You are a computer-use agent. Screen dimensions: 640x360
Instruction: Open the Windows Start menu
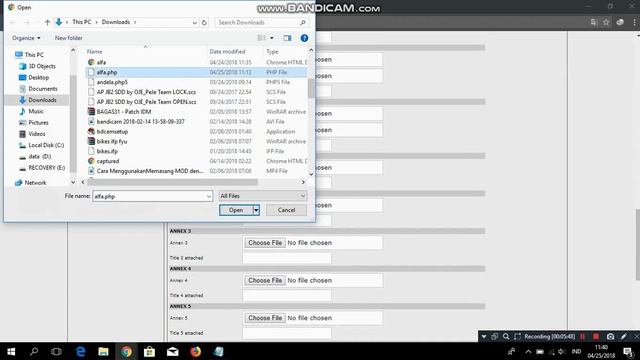point(11,351)
